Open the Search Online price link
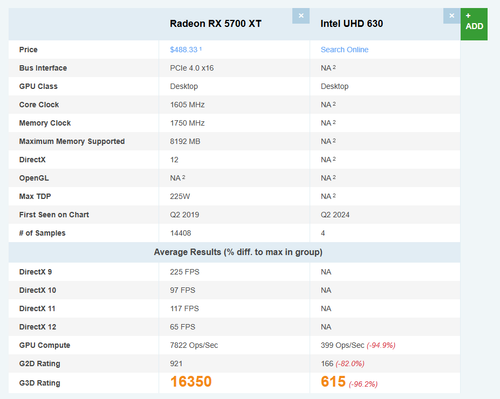Image resolution: width=500 pixels, height=399 pixels. [x=344, y=50]
